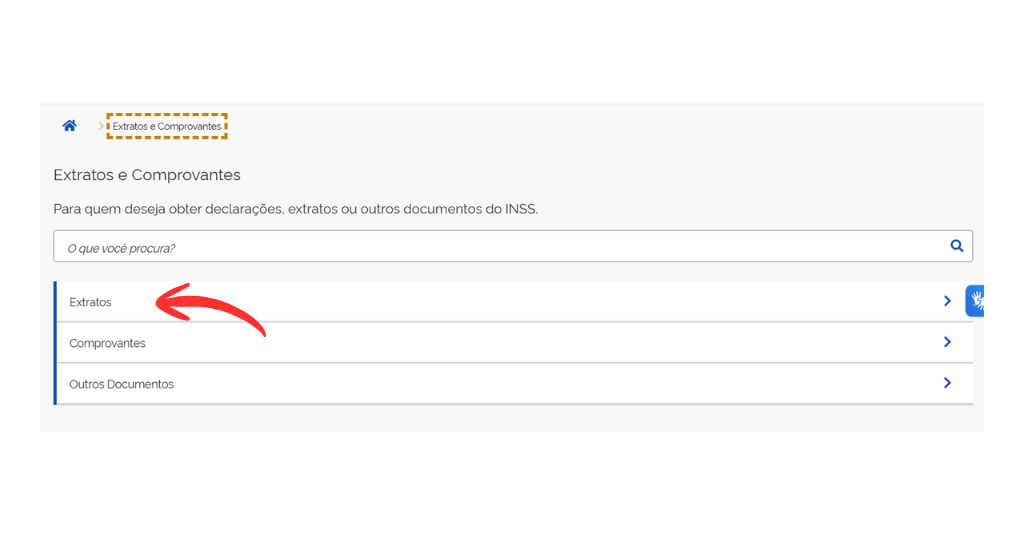Open the Extratos e Comprovantes breadcrumb link

[167, 127]
